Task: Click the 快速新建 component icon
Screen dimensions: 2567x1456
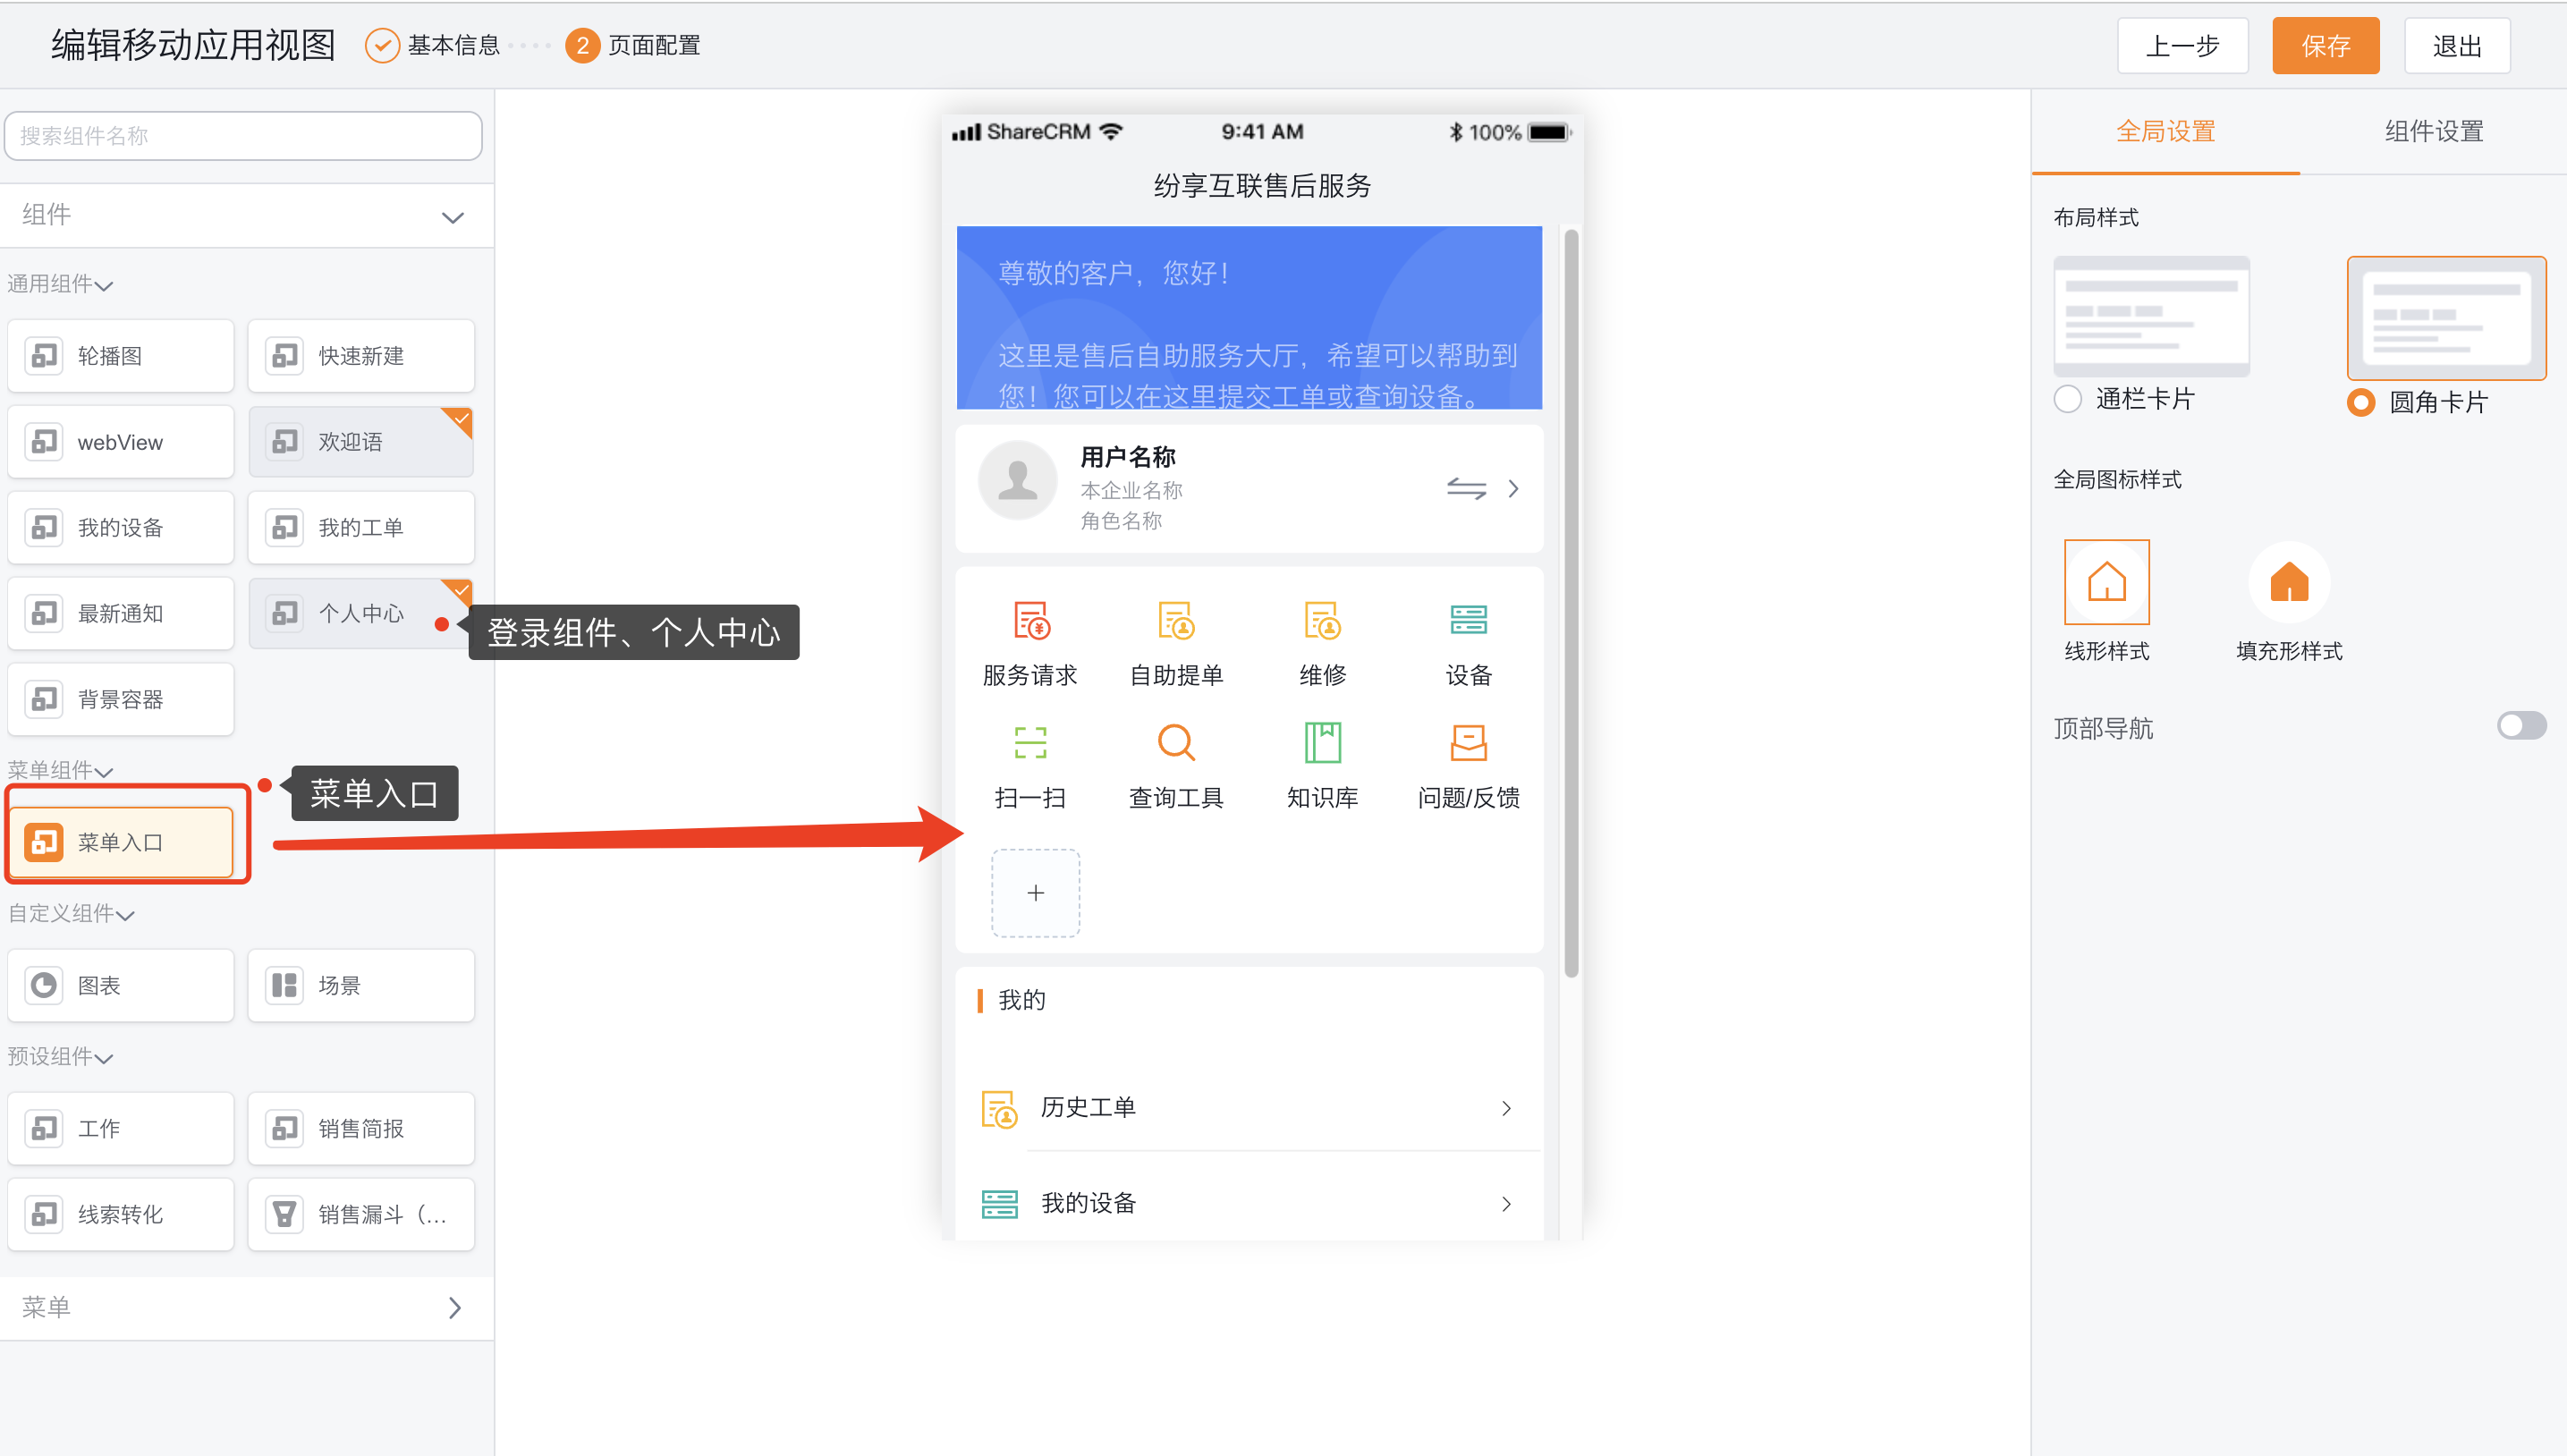Action: pyautogui.click(x=285, y=356)
